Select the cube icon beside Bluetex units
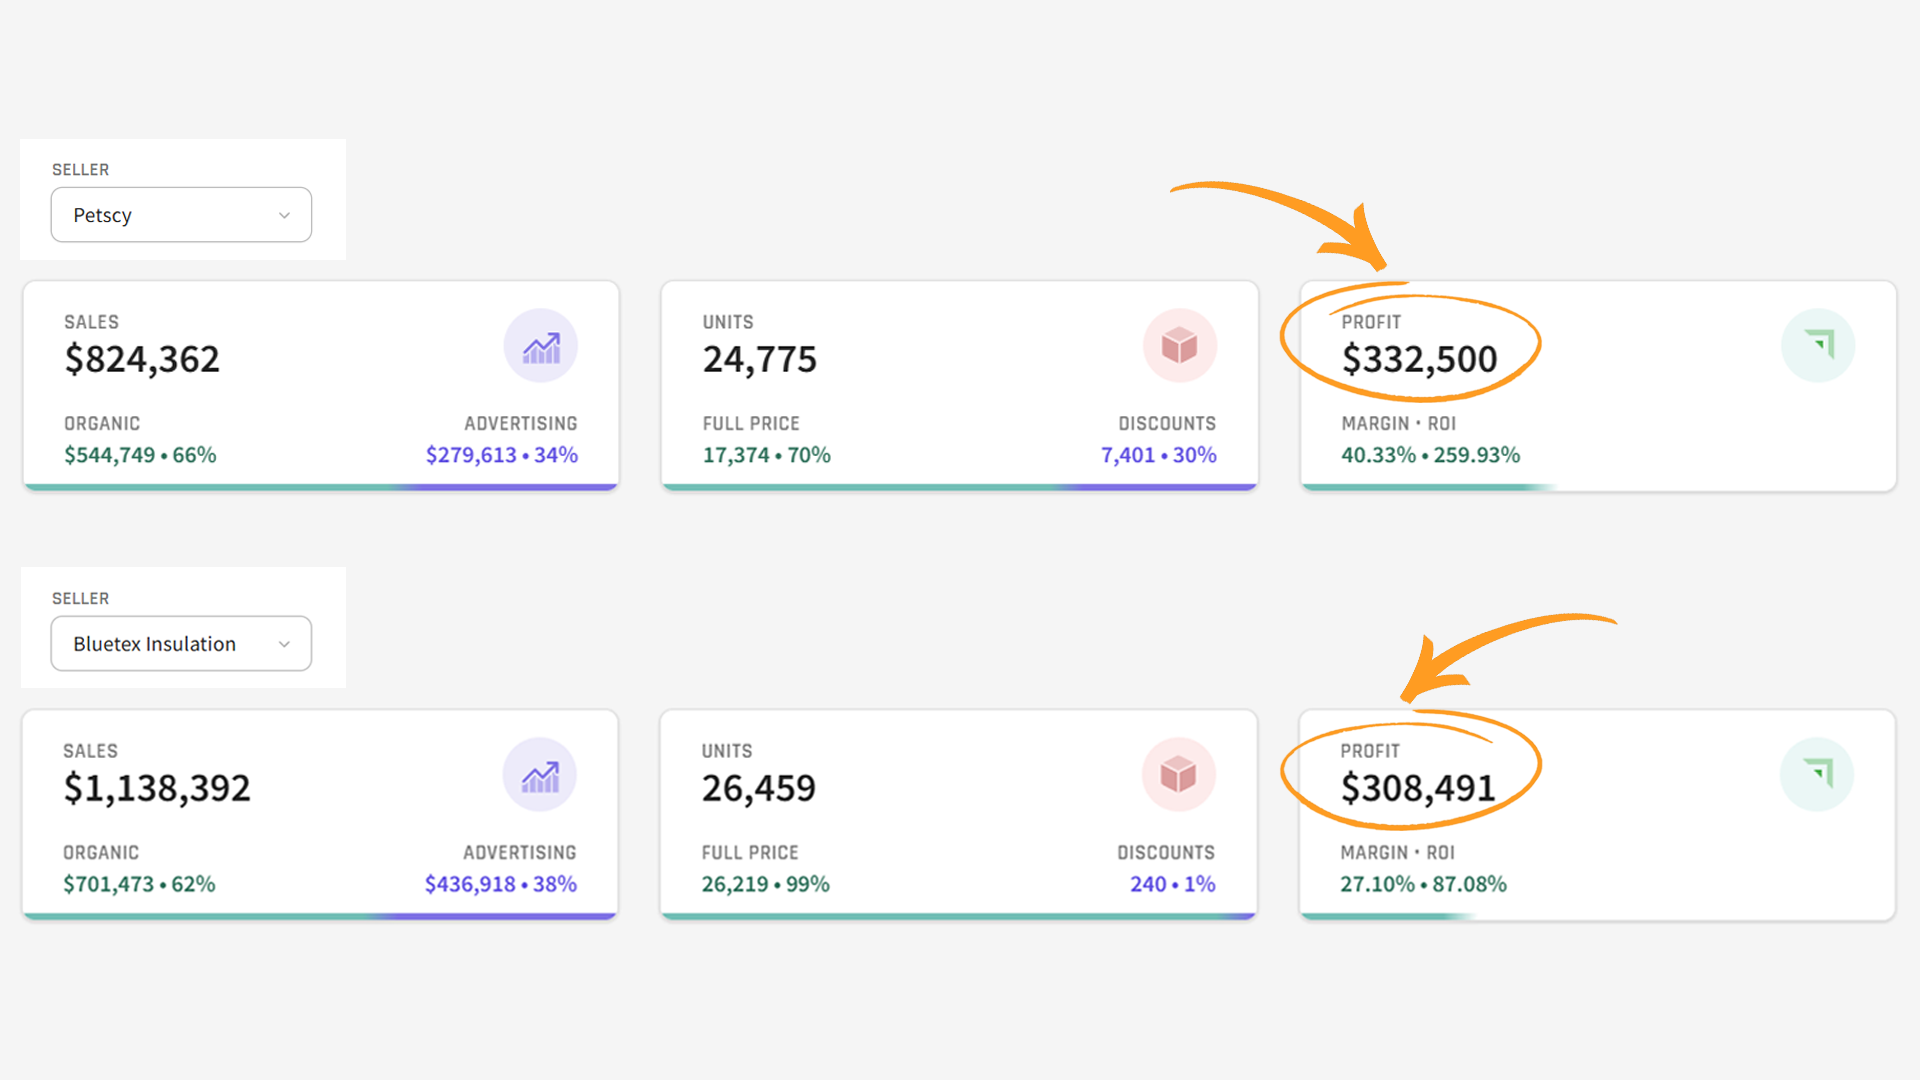The width and height of the screenshot is (1920, 1080). [1180, 774]
